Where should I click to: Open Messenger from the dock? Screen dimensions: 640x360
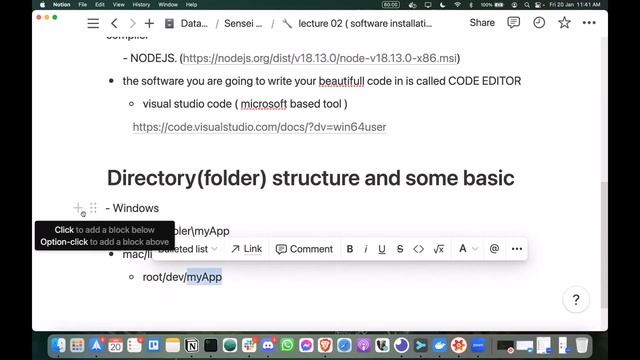[x=306, y=346]
